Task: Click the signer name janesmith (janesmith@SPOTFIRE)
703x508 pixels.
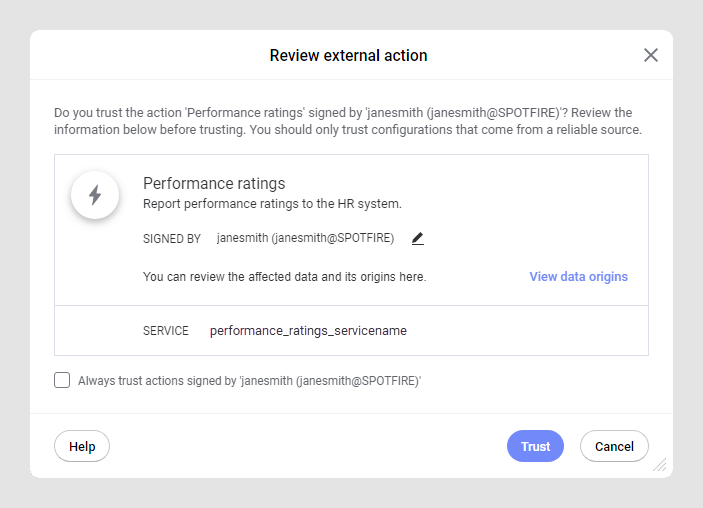Action: [x=305, y=238]
